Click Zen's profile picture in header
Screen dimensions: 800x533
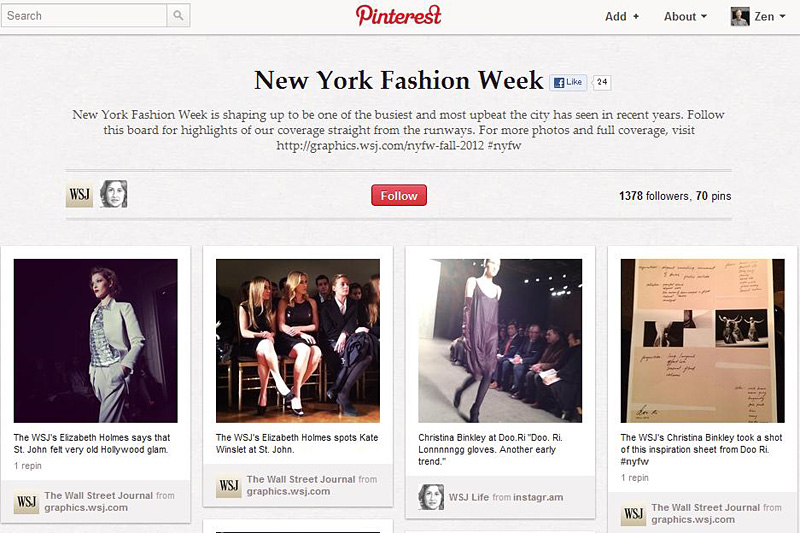(x=740, y=16)
